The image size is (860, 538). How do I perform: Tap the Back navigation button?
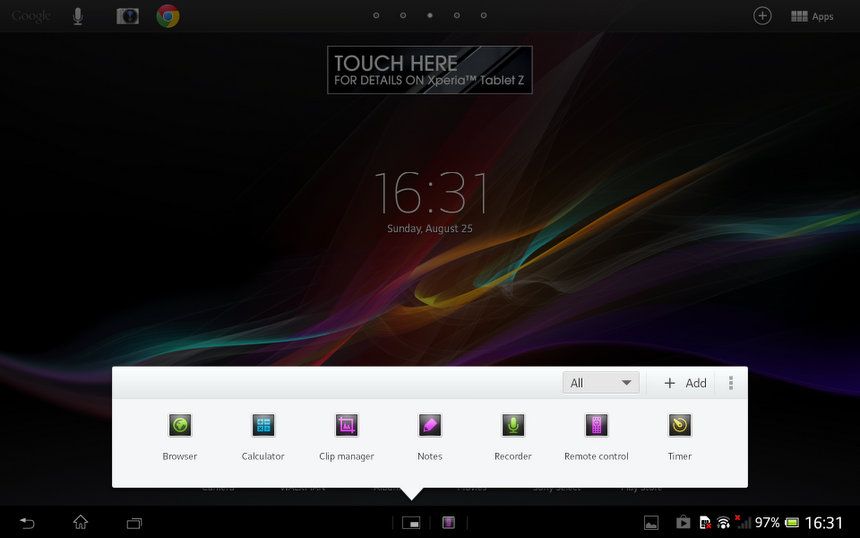27,522
